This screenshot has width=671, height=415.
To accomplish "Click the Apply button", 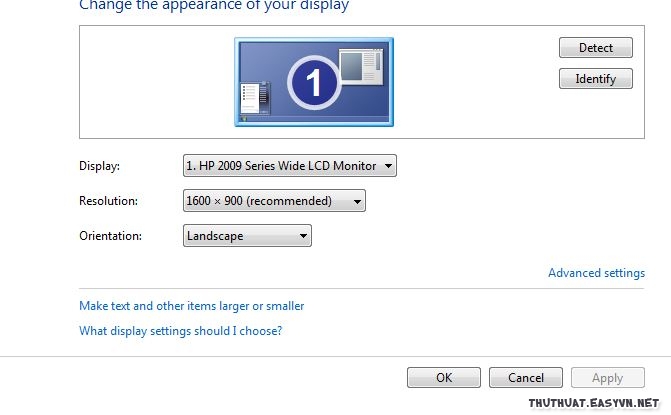I will pyautogui.click(x=607, y=378).
